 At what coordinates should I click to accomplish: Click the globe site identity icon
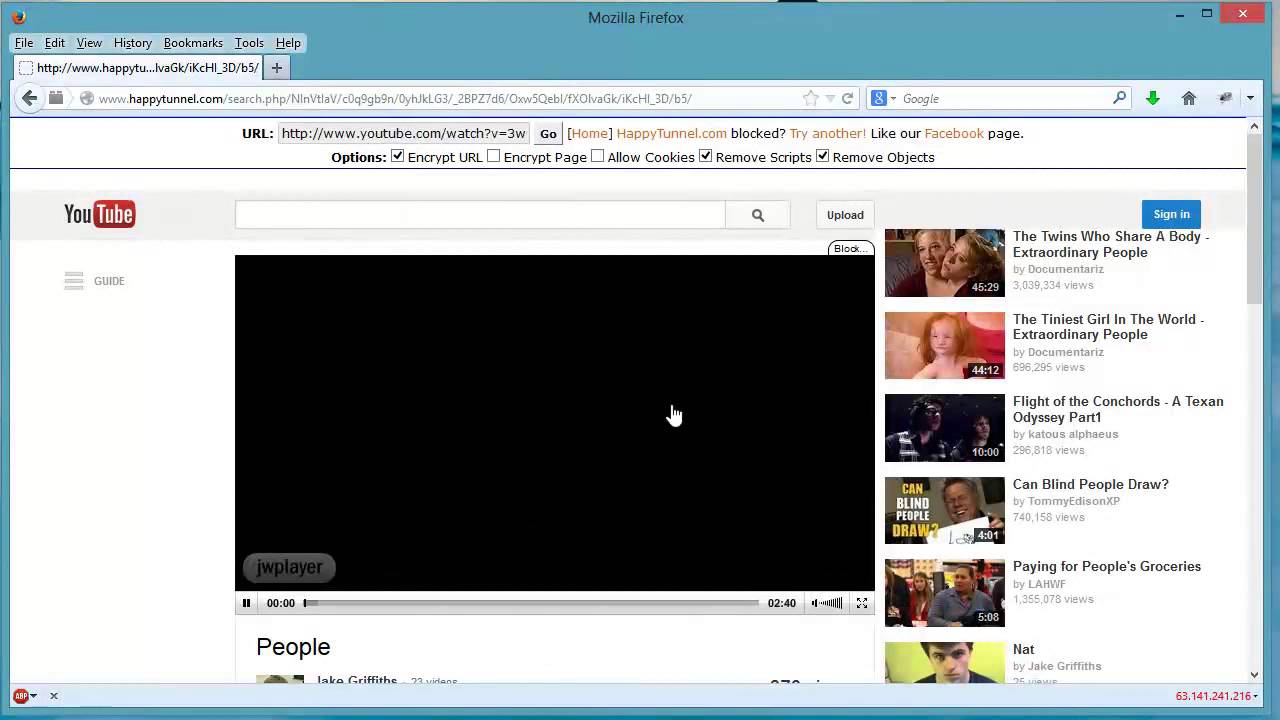[87, 99]
